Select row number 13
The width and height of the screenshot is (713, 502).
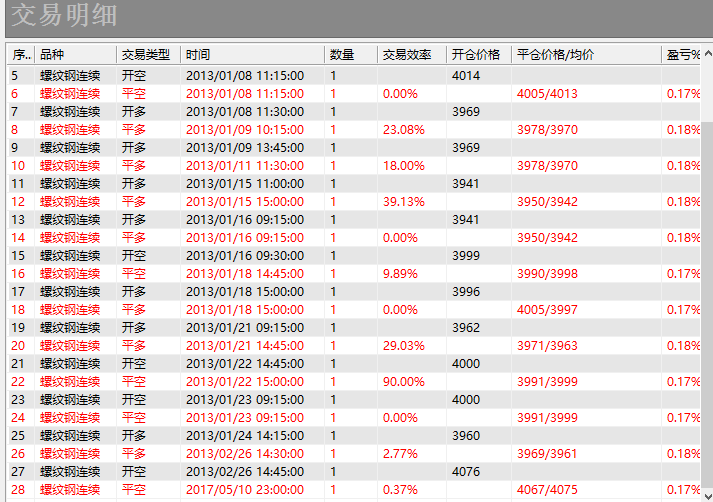tap(18, 220)
